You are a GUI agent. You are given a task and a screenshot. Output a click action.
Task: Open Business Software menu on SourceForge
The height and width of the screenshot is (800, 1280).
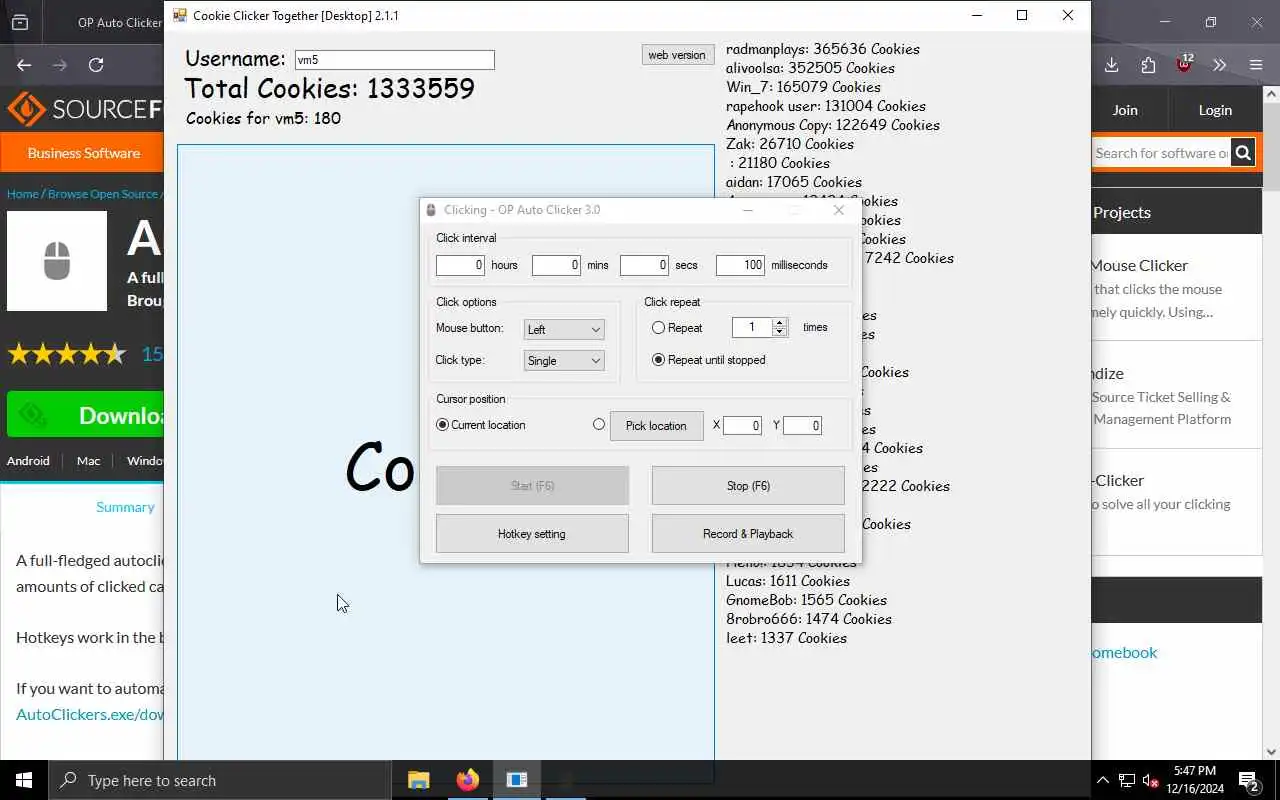(83, 153)
